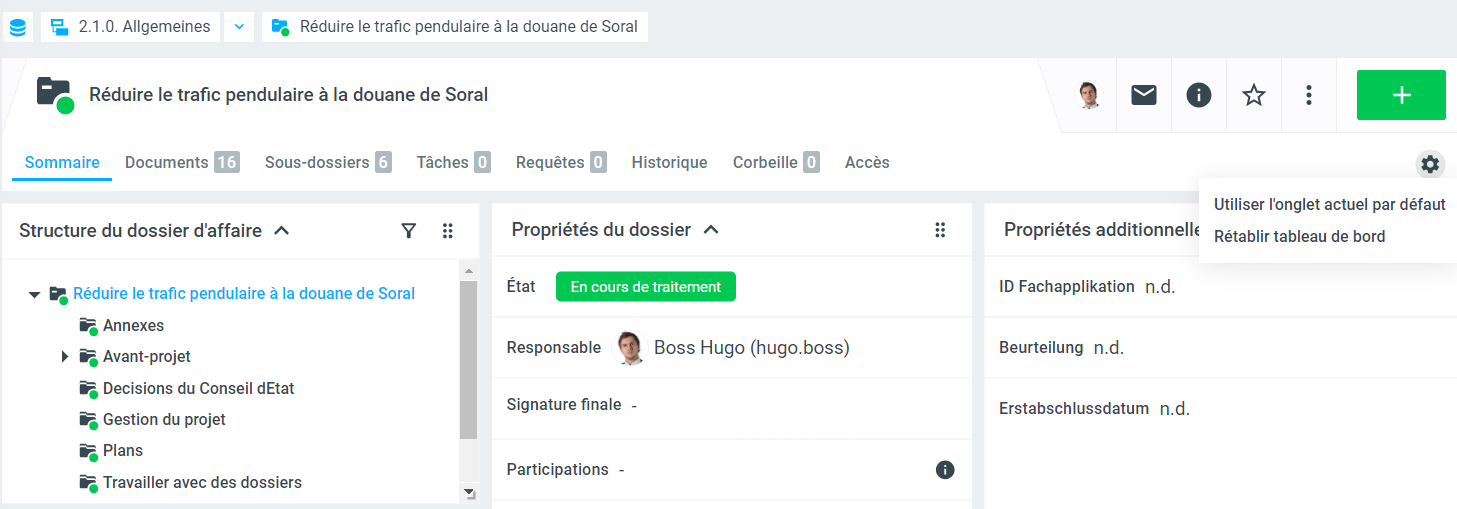The width and height of the screenshot is (1457, 509).
Task: Open the Plans subfolder in tree
Action: tap(122, 450)
